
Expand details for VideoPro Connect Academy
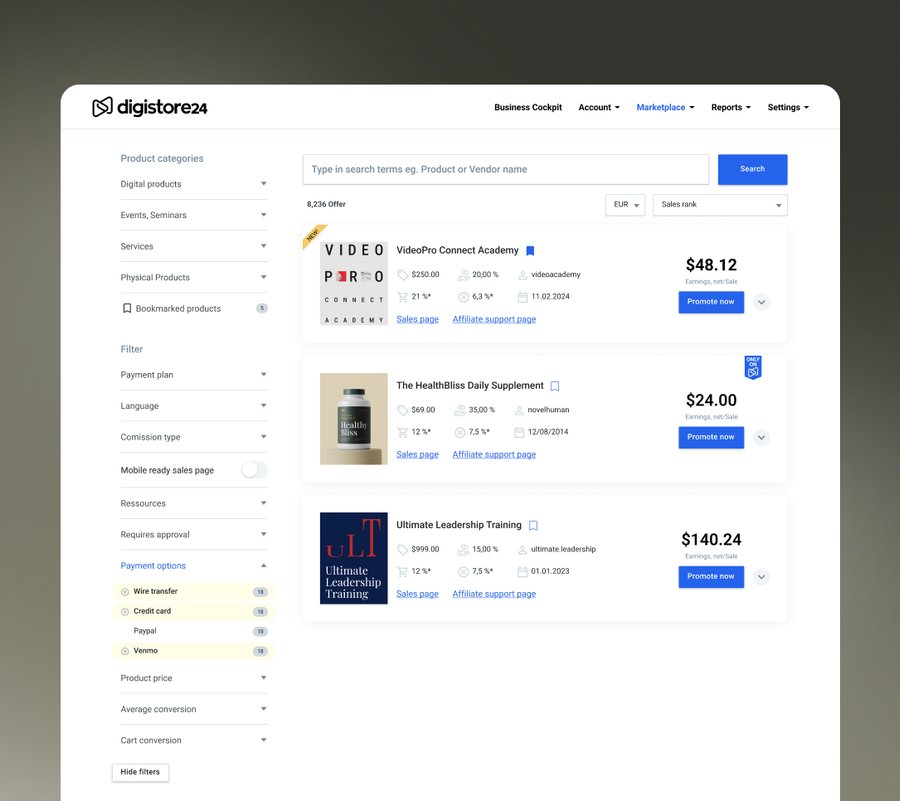click(761, 302)
